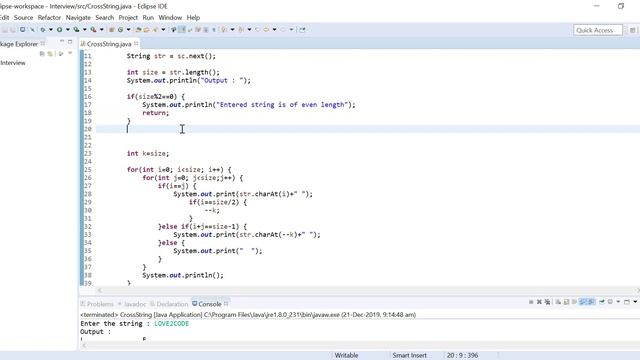This screenshot has height=360, width=640.
Task: Navigate Forward arrow icon
Action: pyautogui.click(x=283, y=30)
